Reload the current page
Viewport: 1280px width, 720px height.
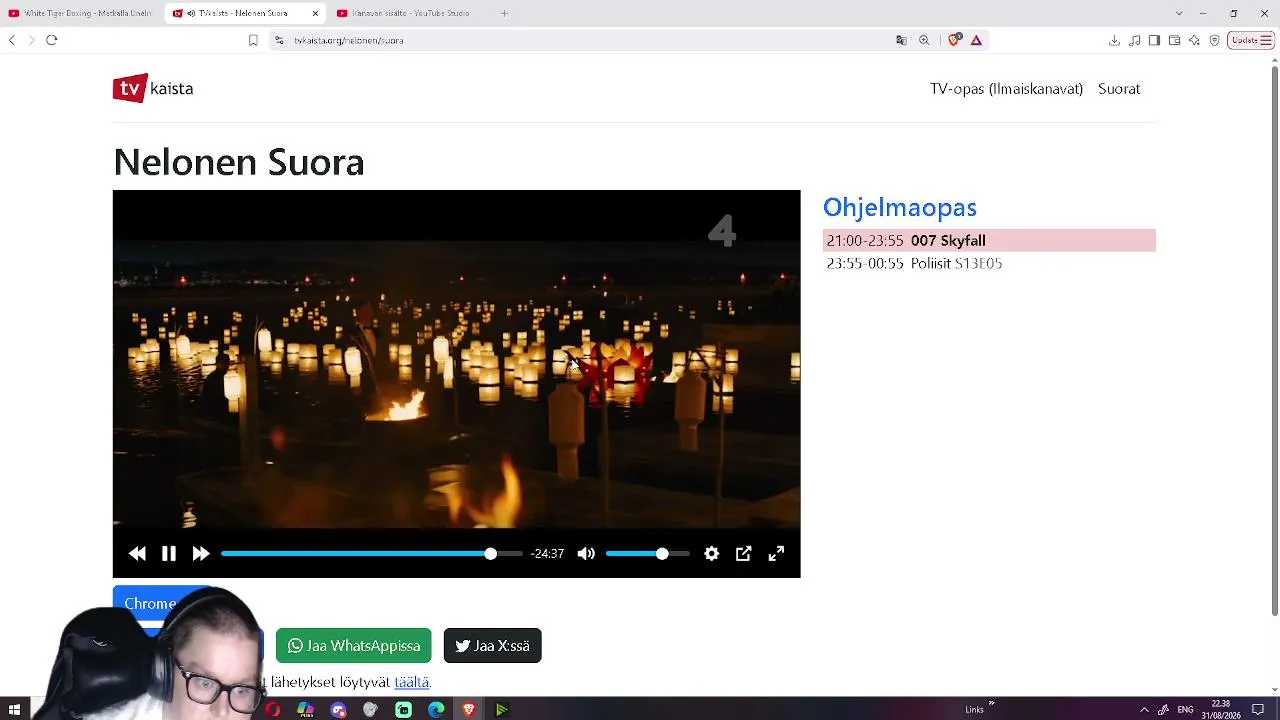(52, 40)
